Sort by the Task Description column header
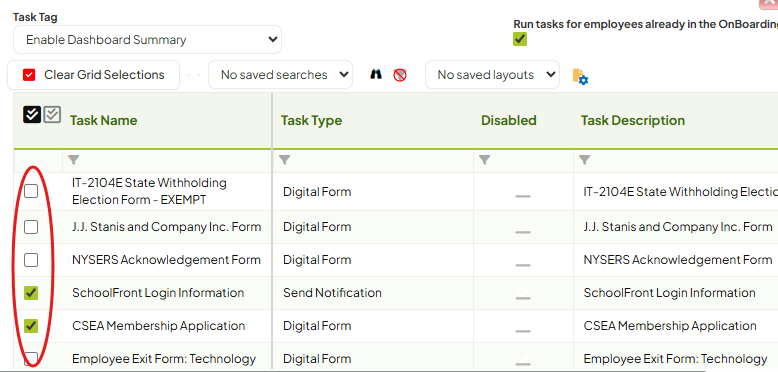Viewport: 778px width, 372px height. [x=633, y=121]
